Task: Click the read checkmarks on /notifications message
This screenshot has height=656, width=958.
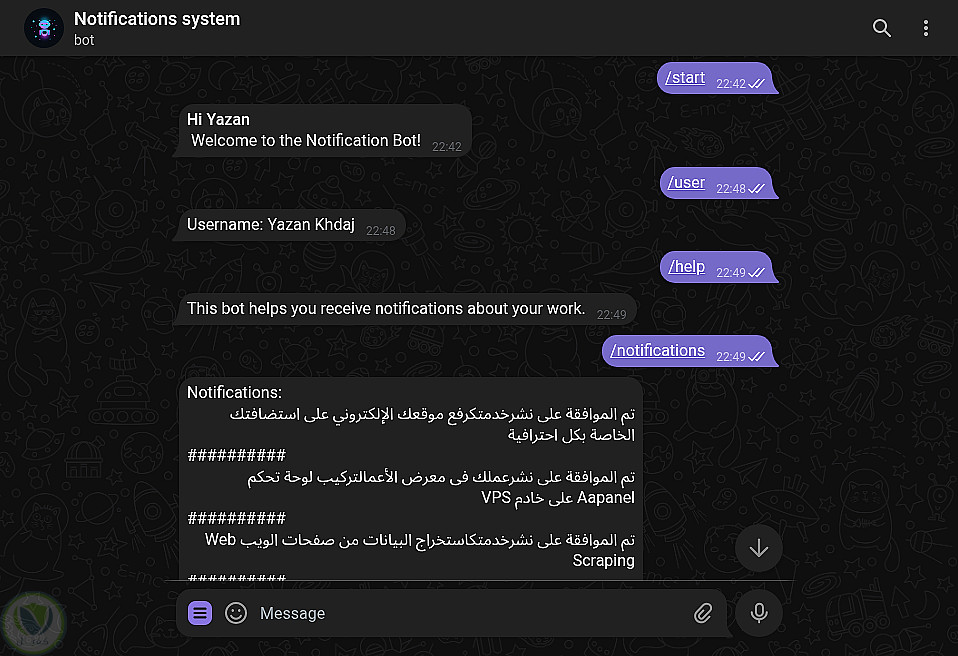Action: coord(757,357)
